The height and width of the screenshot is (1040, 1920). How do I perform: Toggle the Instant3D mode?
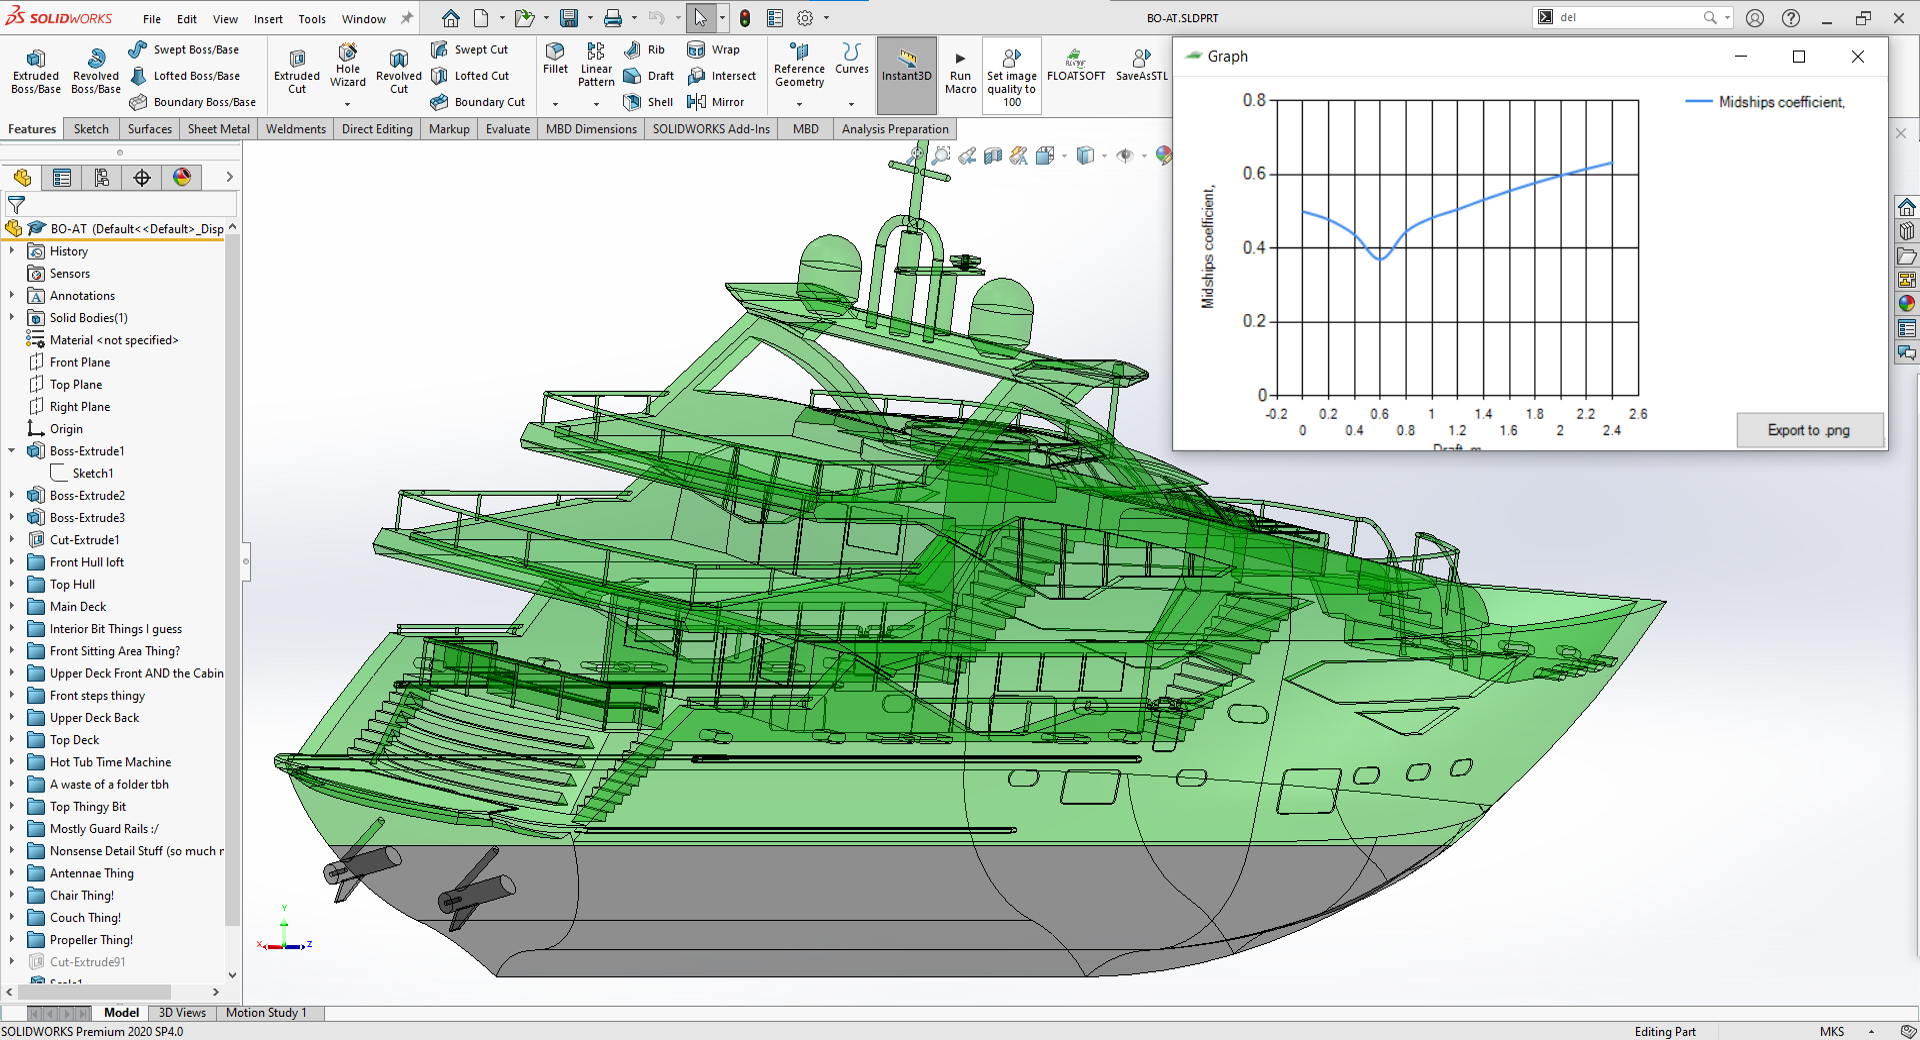(906, 66)
